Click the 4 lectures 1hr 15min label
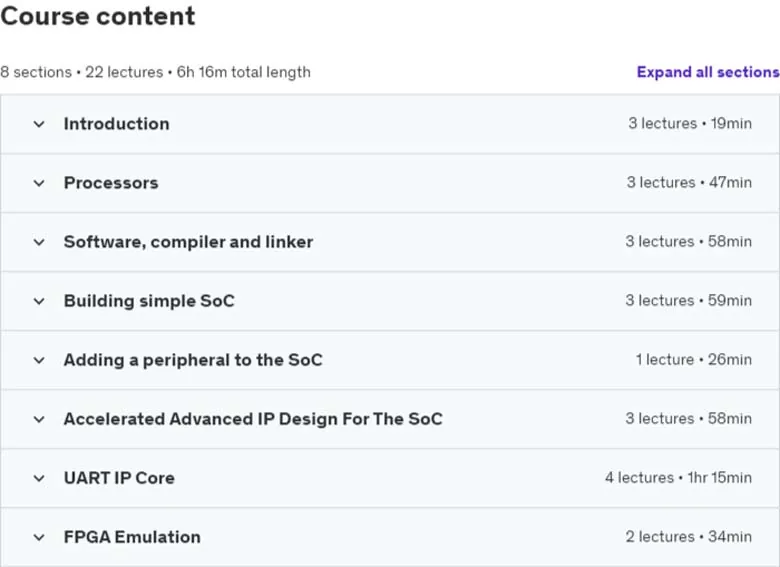 coord(678,478)
